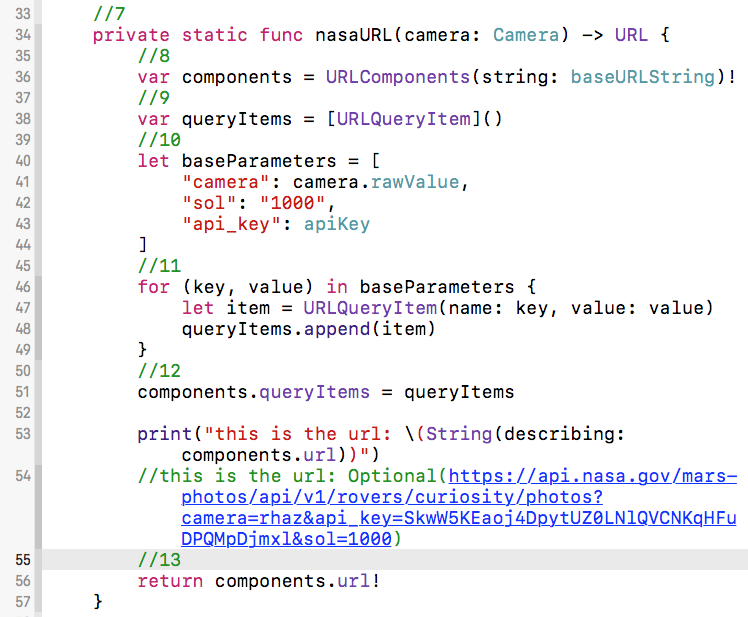Click 'url' property on line 56
This screenshot has width=748, height=617.
353,581
